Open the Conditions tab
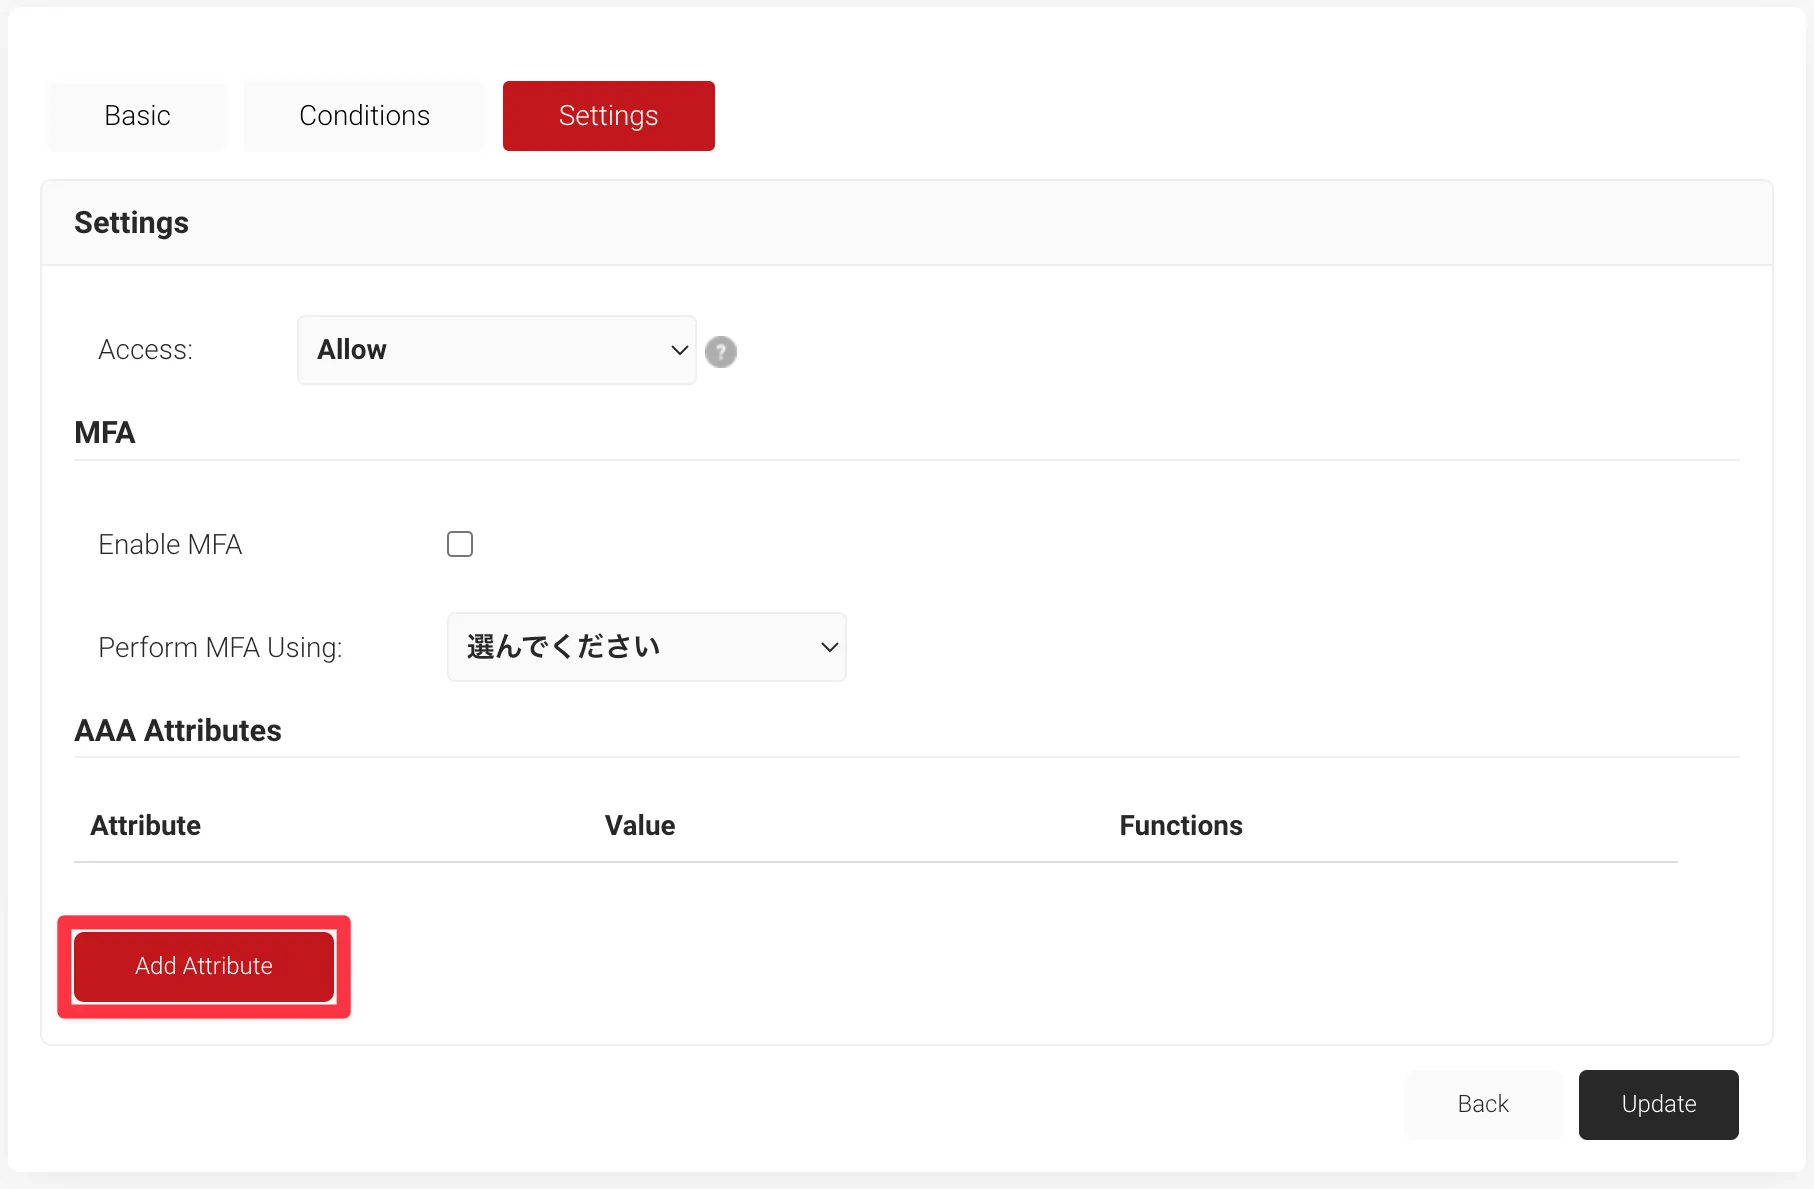 tap(364, 116)
